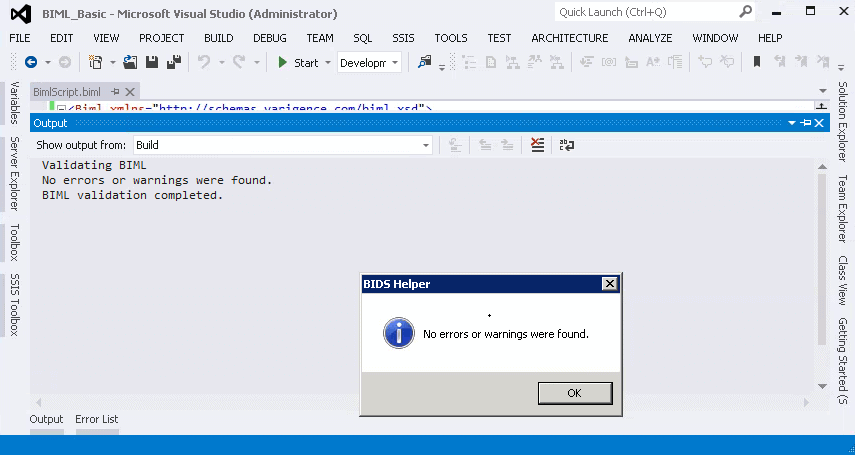Click the Clear All output icon
855x455 pixels.
tap(538, 145)
